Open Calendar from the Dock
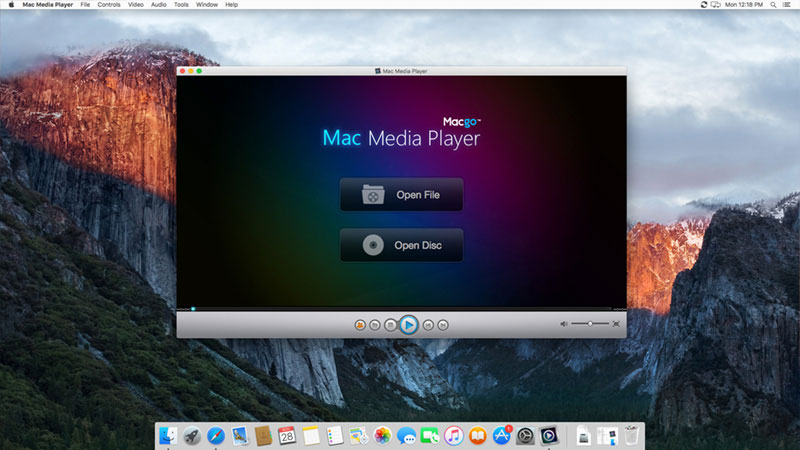This screenshot has width=800, height=450. click(x=287, y=436)
